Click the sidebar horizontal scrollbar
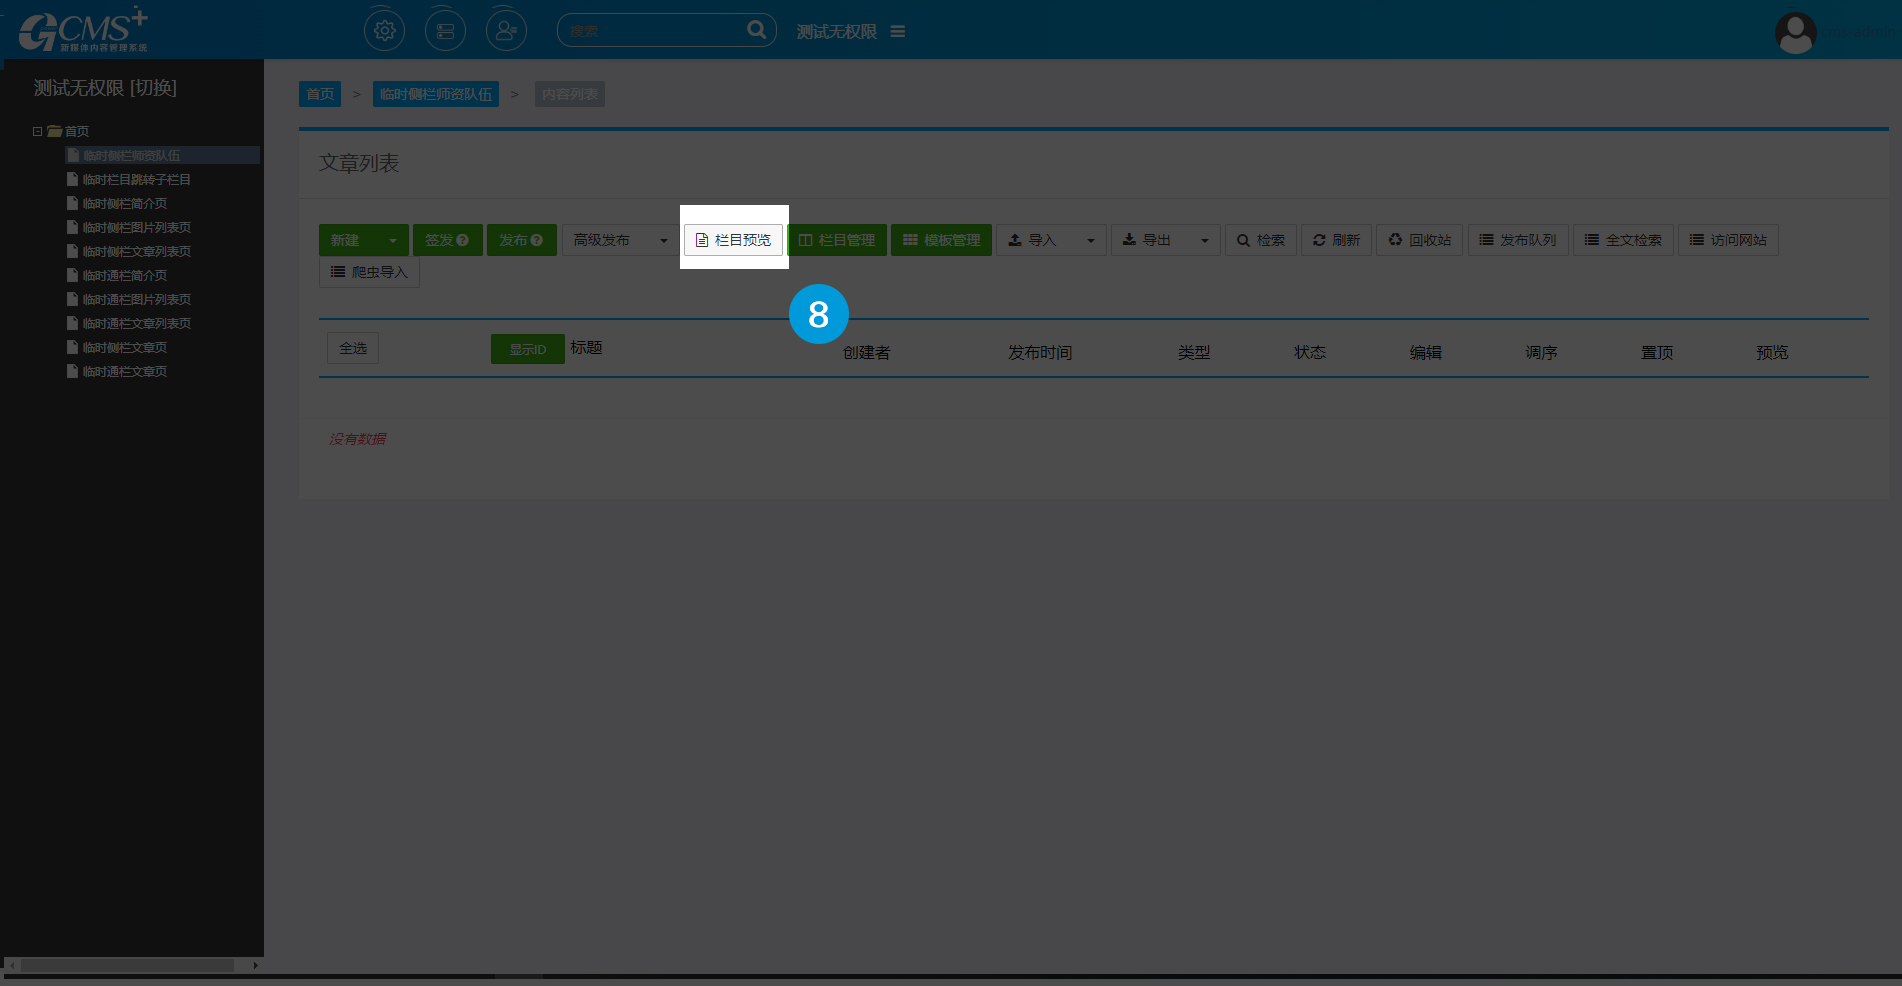The image size is (1902, 986). [x=127, y=965]
